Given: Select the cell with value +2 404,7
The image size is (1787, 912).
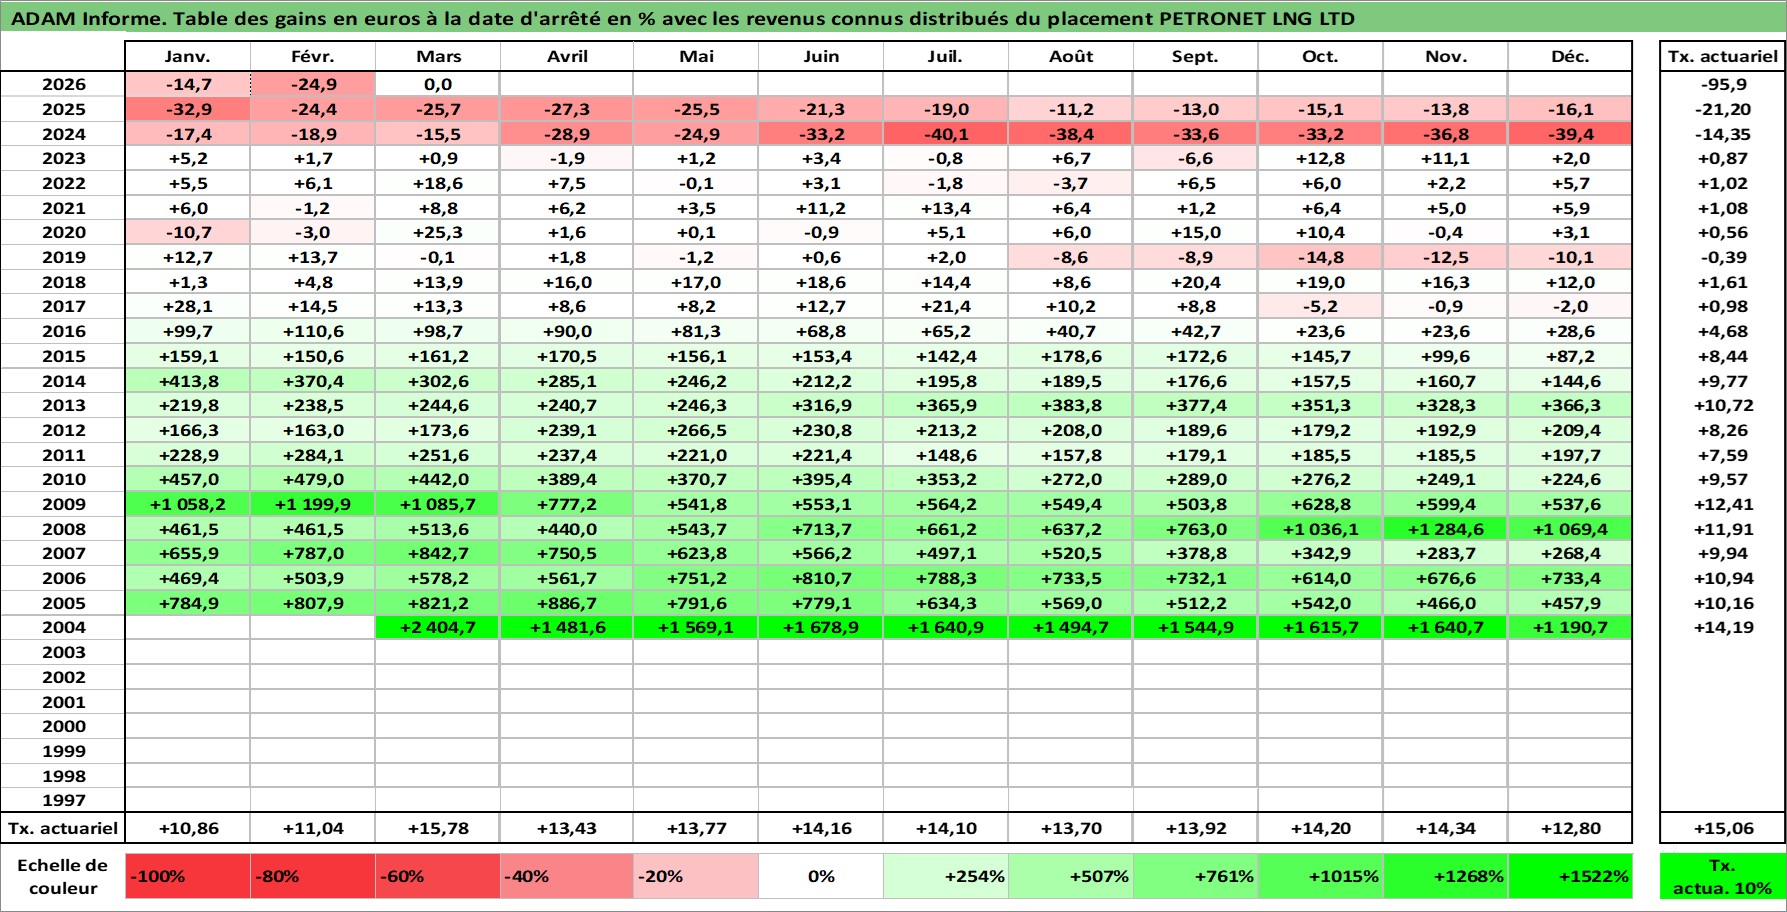Looking at the screenshot, I should click(438, 627).
